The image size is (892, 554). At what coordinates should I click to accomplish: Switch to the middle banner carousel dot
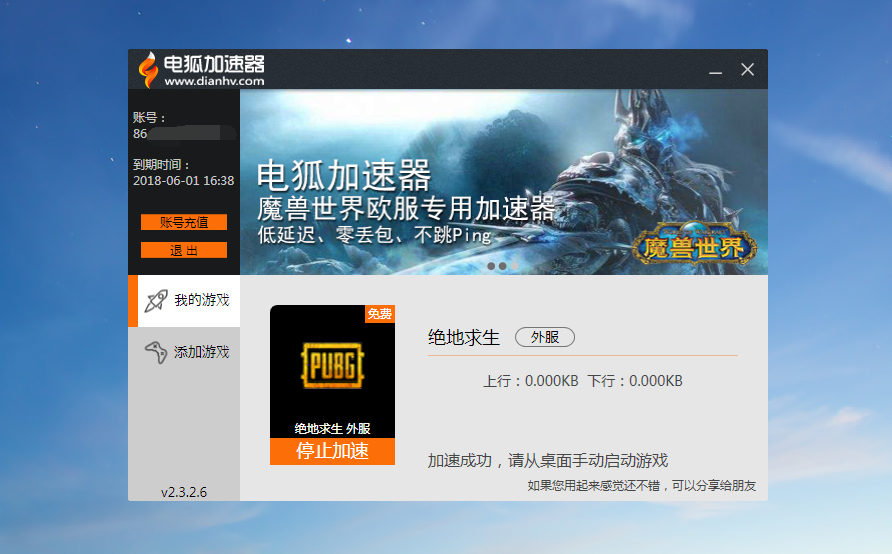(503, 267)
